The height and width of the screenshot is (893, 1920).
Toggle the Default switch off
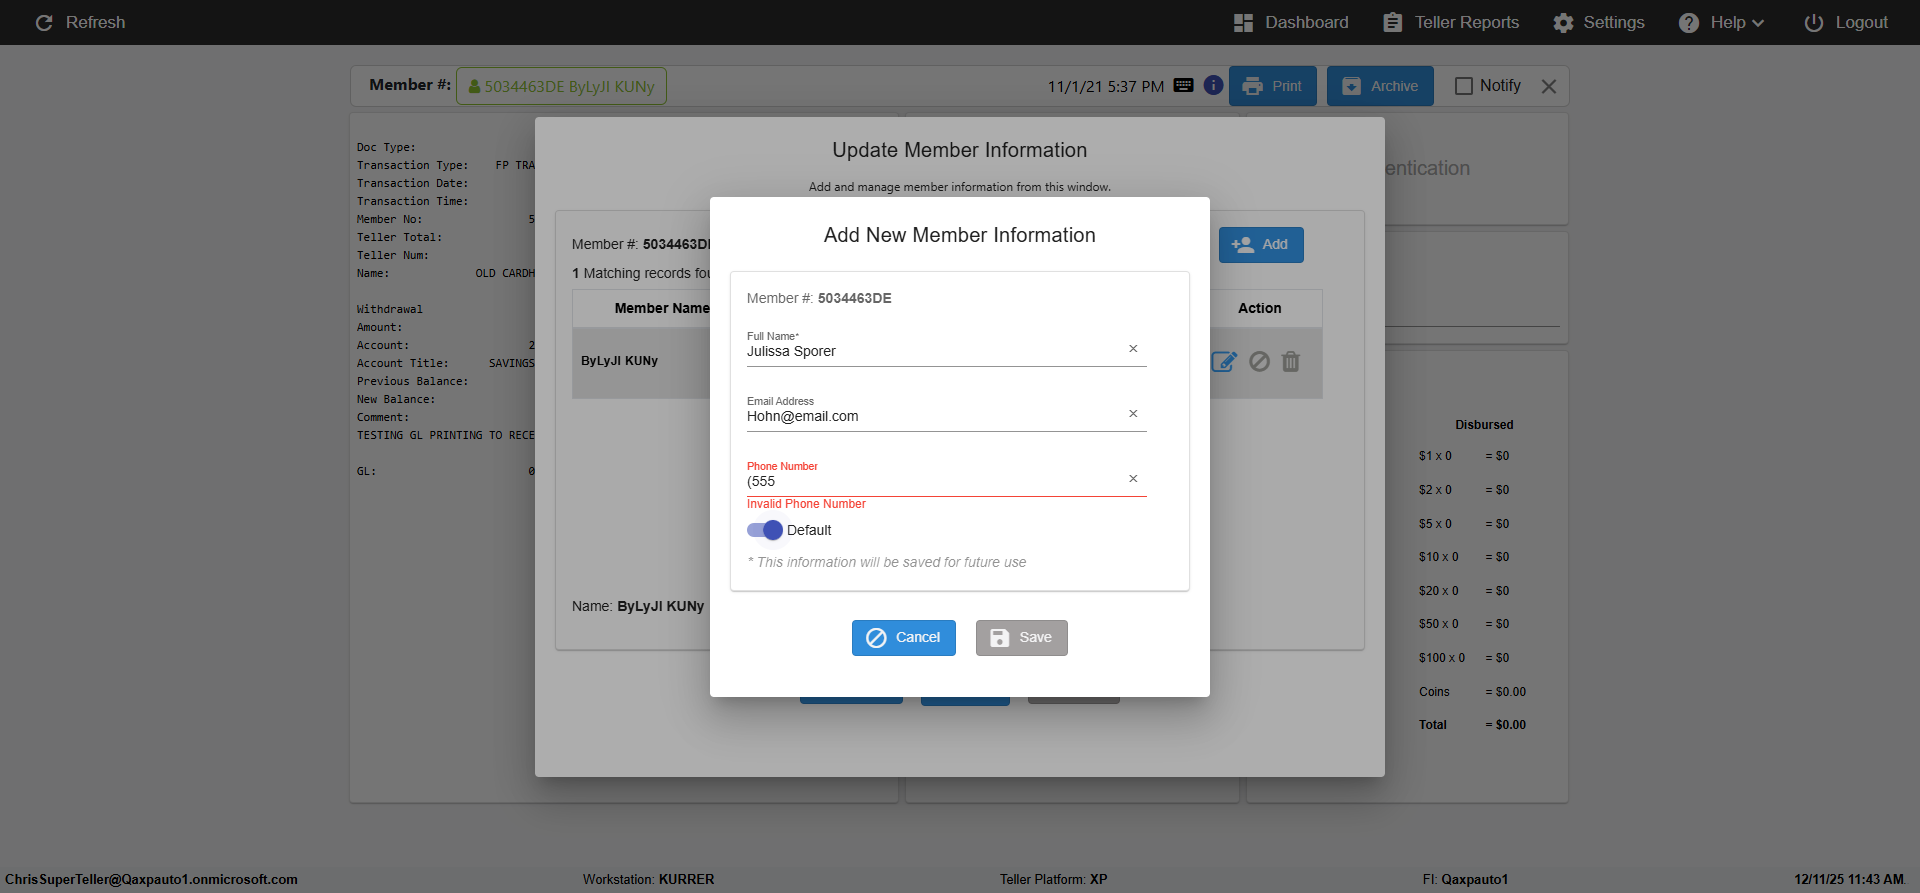765,530
